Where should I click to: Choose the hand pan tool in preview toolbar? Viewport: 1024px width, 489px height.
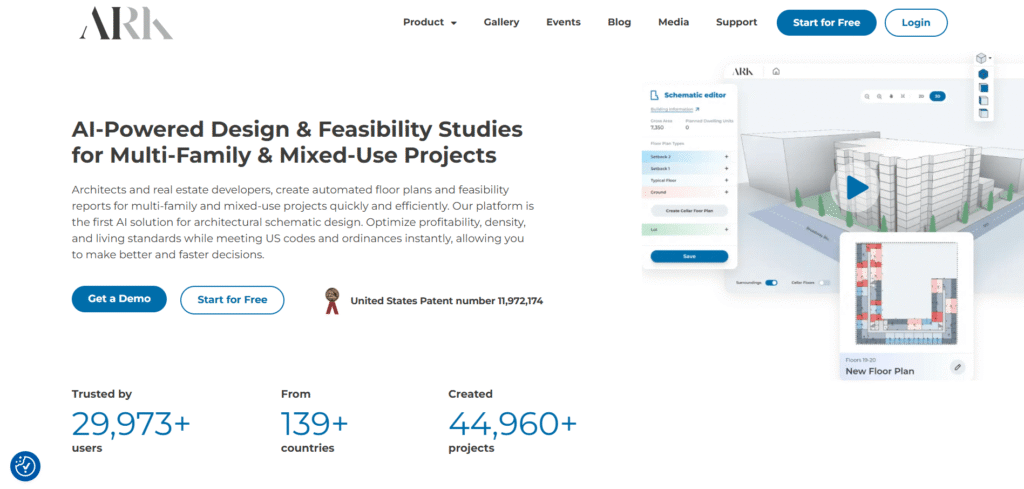tap(891, 96)
